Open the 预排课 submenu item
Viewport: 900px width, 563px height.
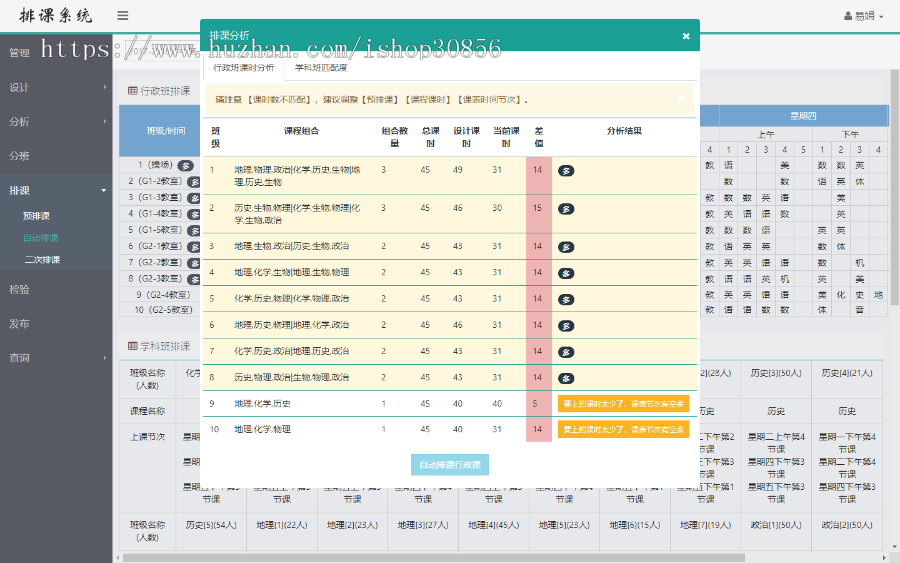tap(36, 216)
